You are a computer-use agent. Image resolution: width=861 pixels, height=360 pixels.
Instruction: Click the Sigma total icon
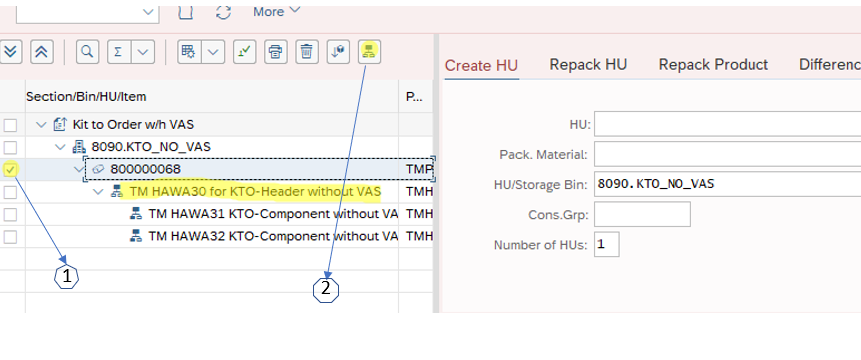tap(118, 52)
